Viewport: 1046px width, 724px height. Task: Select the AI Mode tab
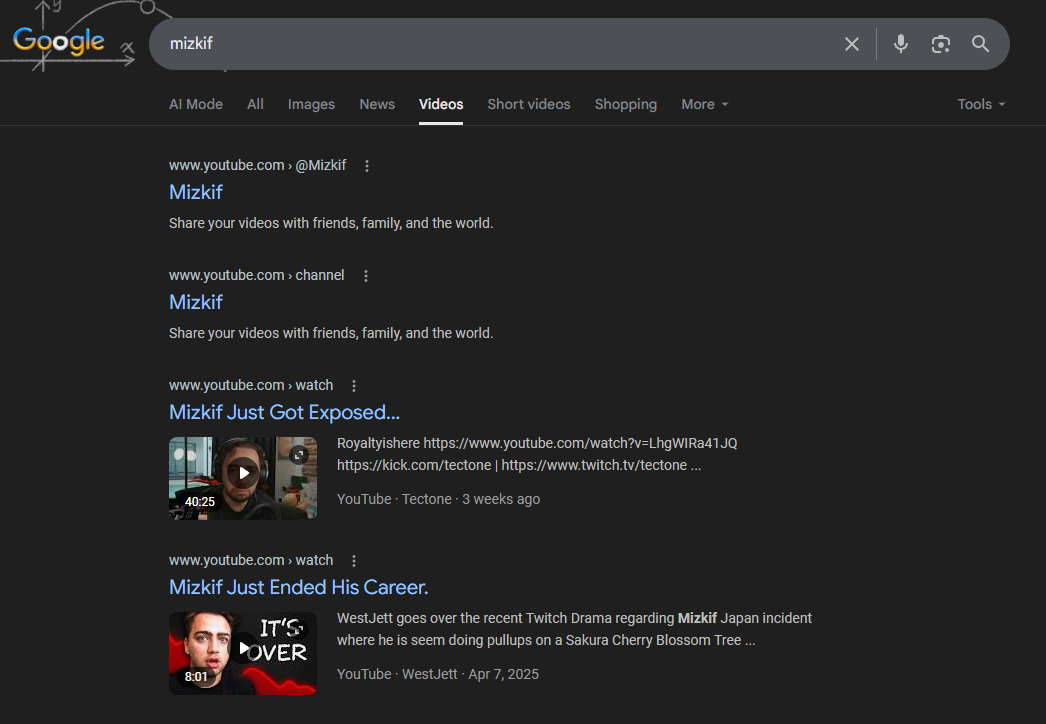(196, 104)
